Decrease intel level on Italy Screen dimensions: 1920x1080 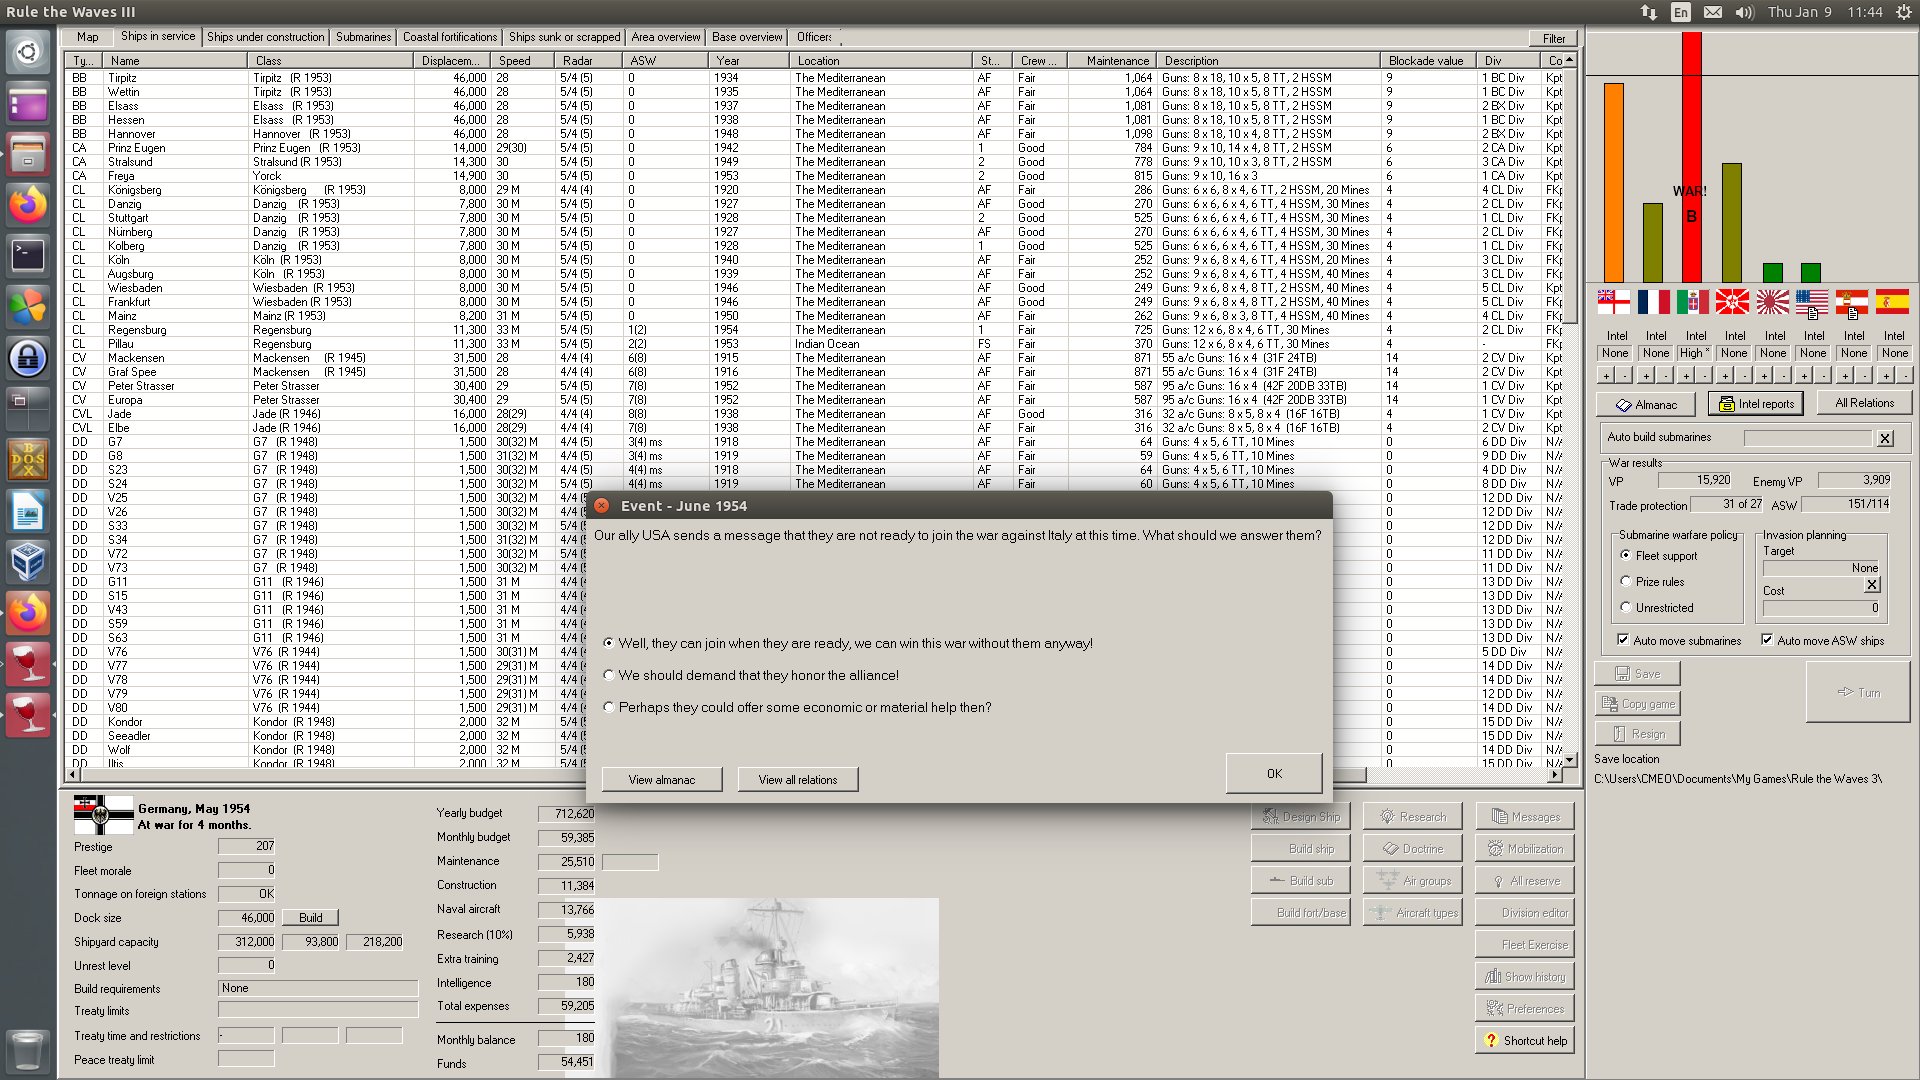[1705, 376]
